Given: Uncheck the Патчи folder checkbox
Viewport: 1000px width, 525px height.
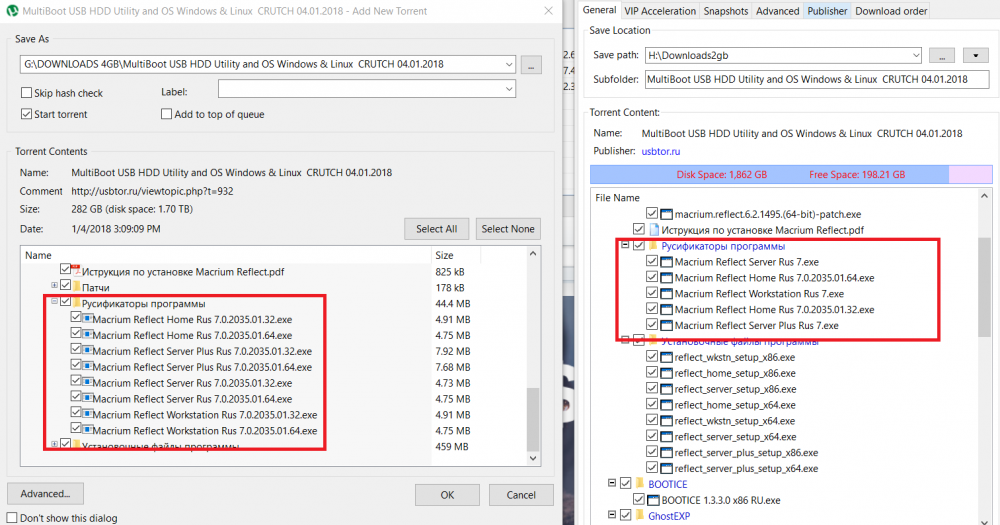Looking at the screenshot, I should 65,285.
